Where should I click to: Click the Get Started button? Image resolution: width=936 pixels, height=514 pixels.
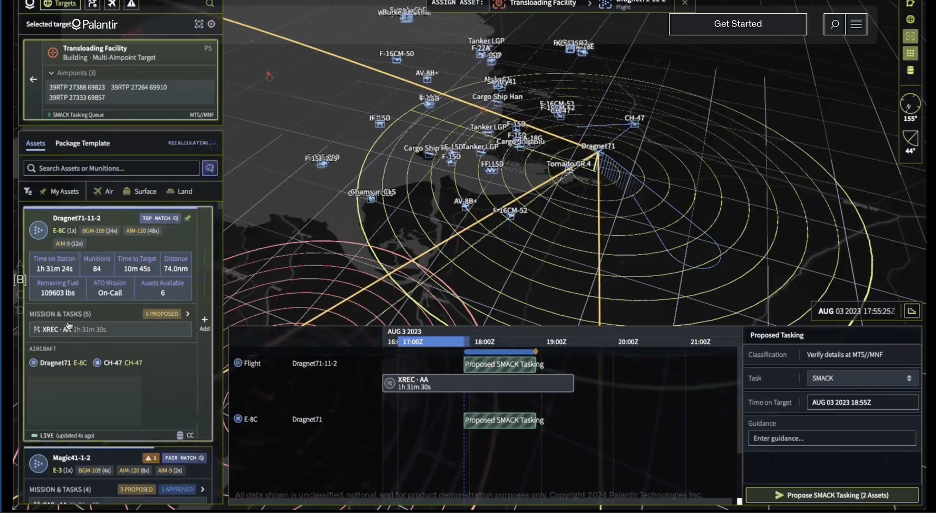point(738,24)
